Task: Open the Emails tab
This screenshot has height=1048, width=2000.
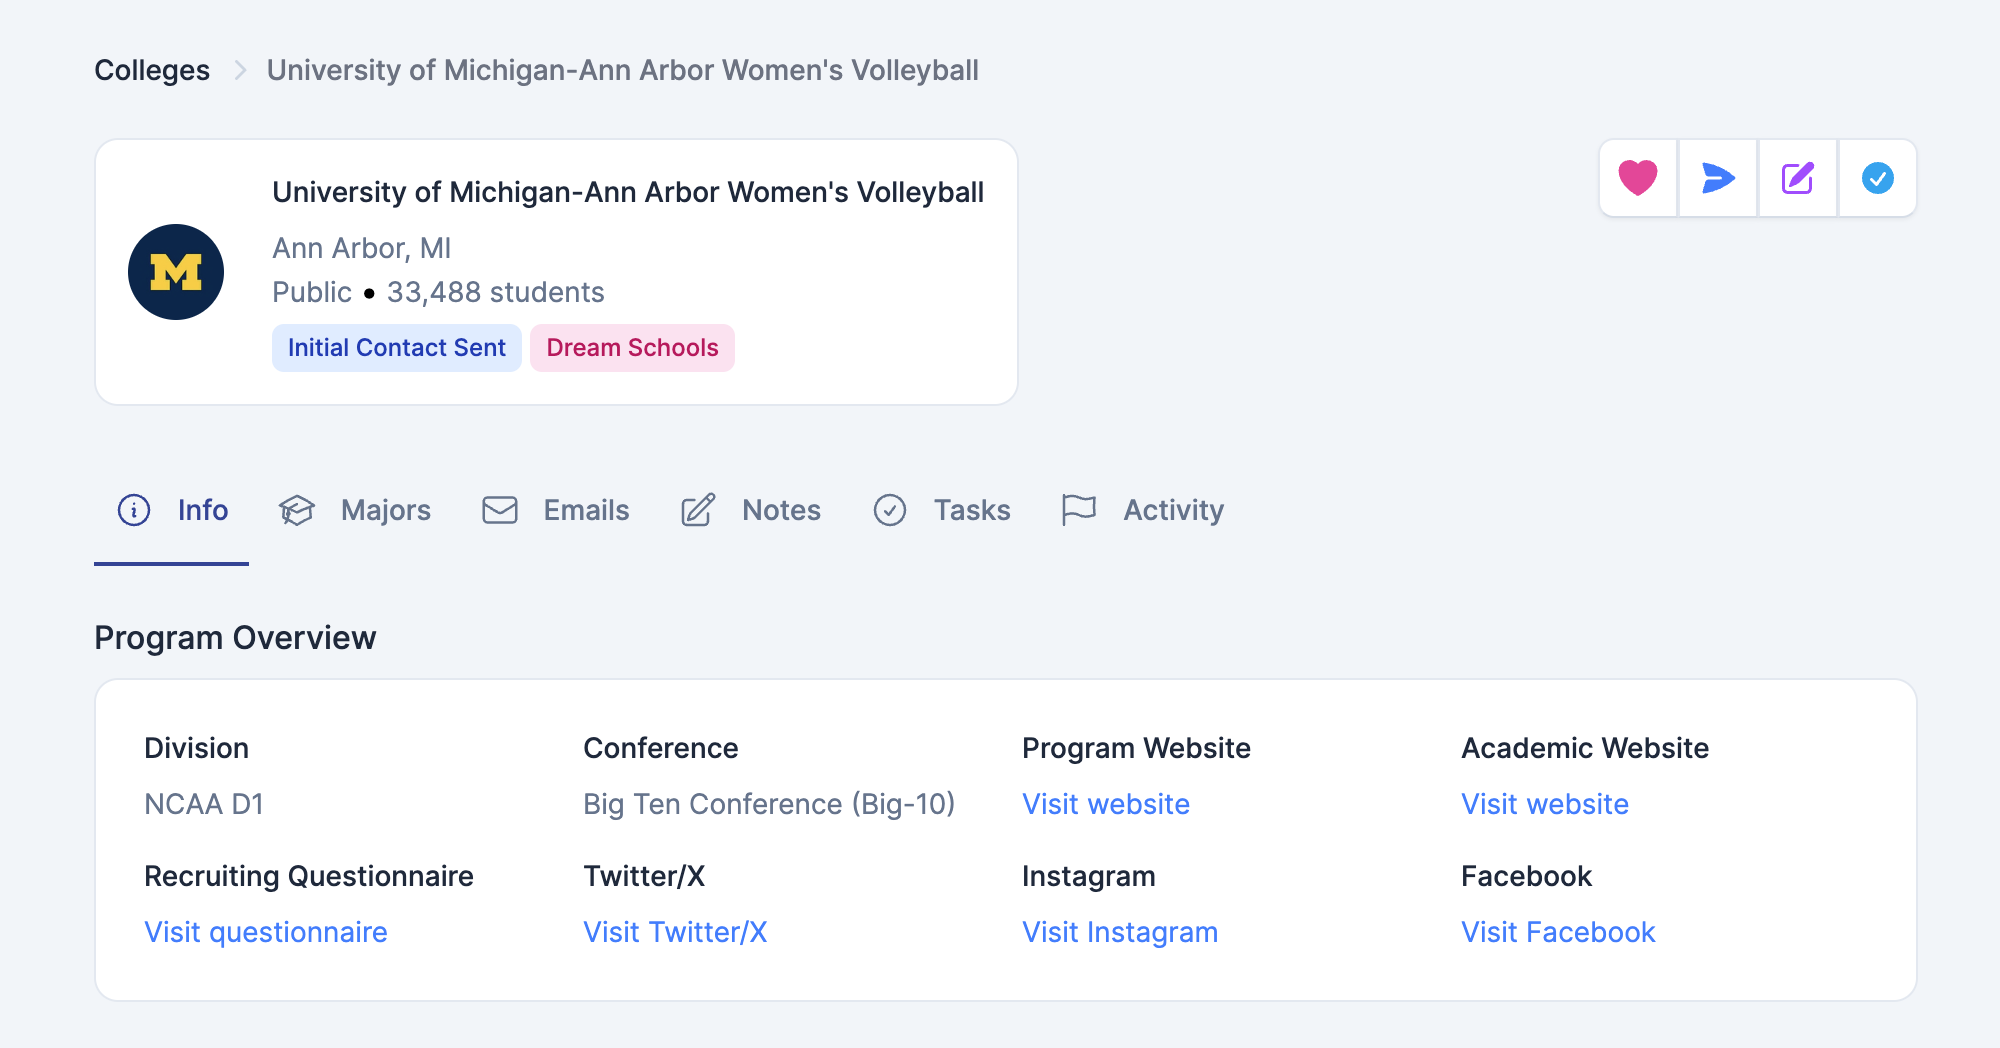Action: click(x=556, y=510)
